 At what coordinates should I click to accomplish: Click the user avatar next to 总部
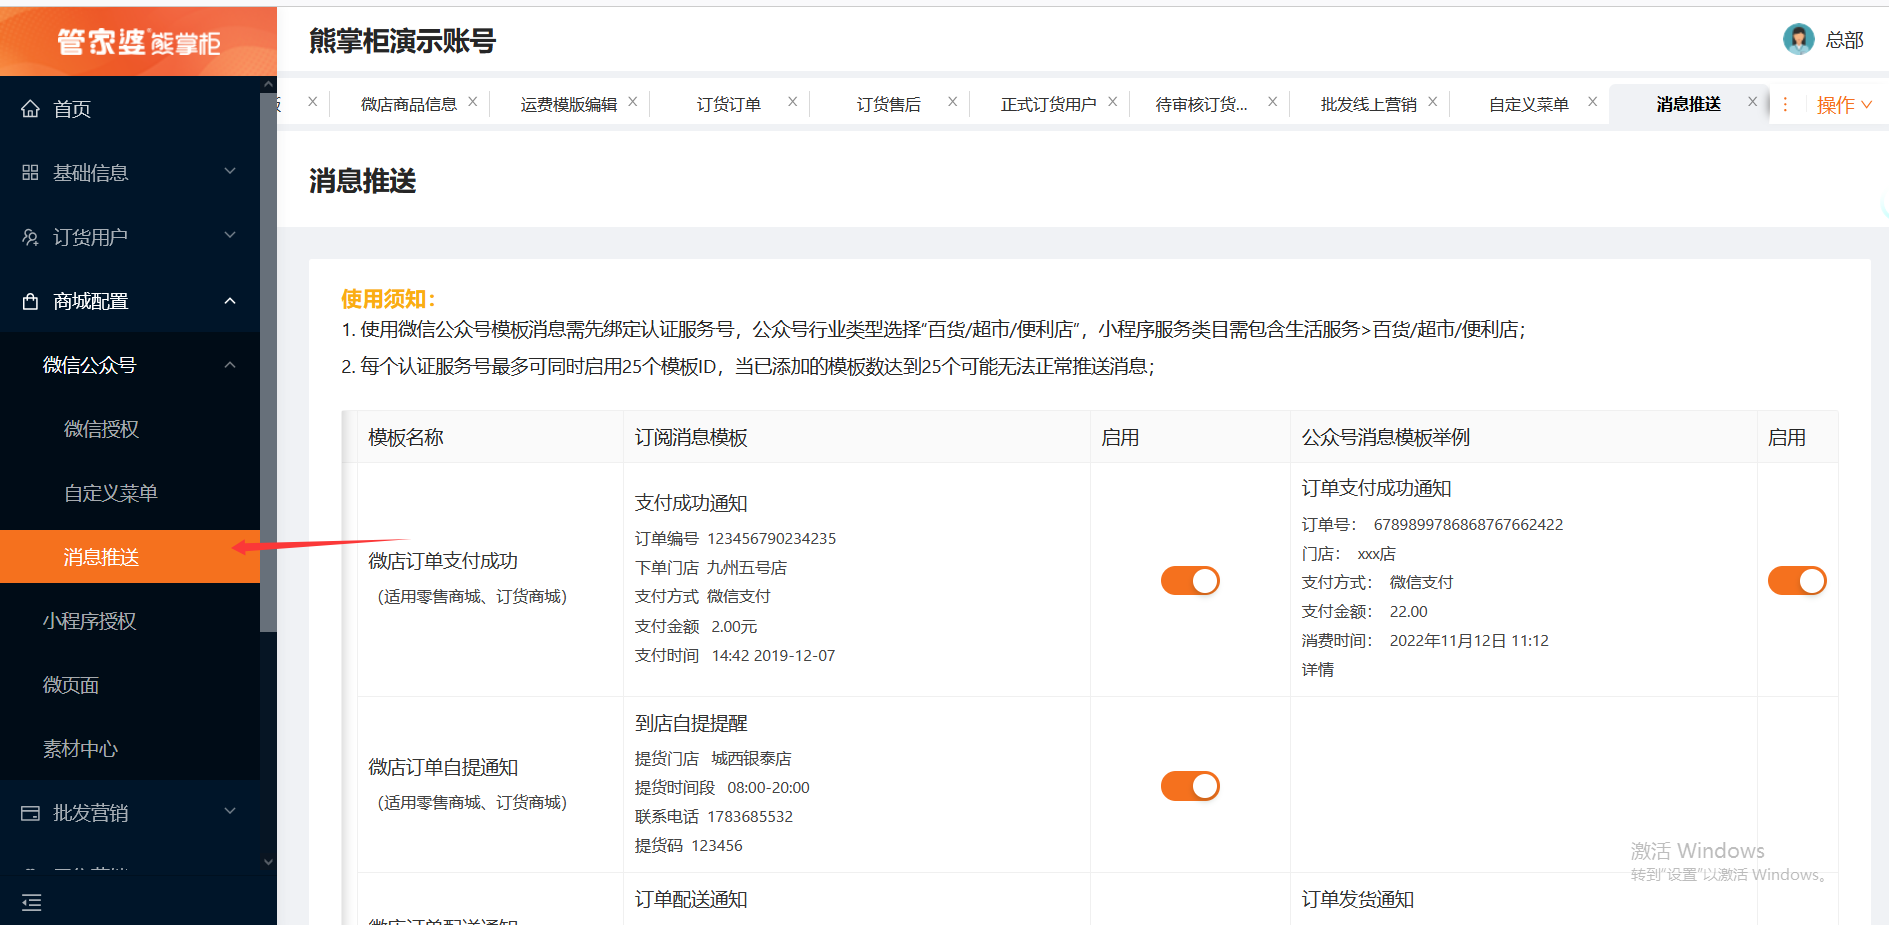tap(1798, 40)
